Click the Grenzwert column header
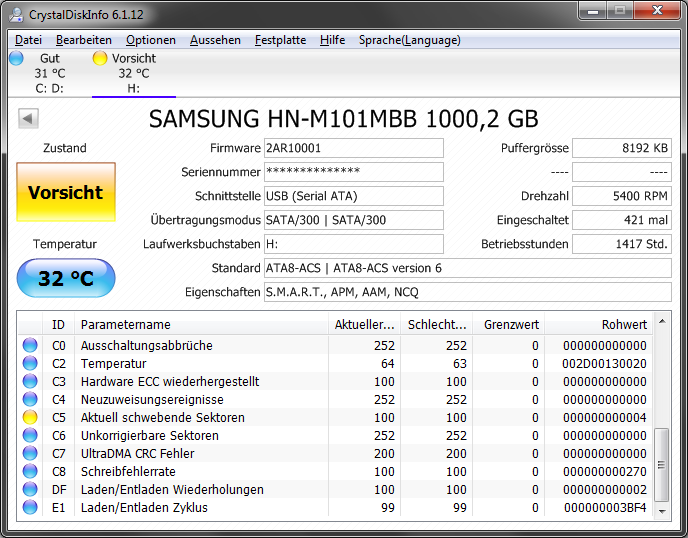The width and height of the screenshot is (688, 538). [x=509, y=325]
